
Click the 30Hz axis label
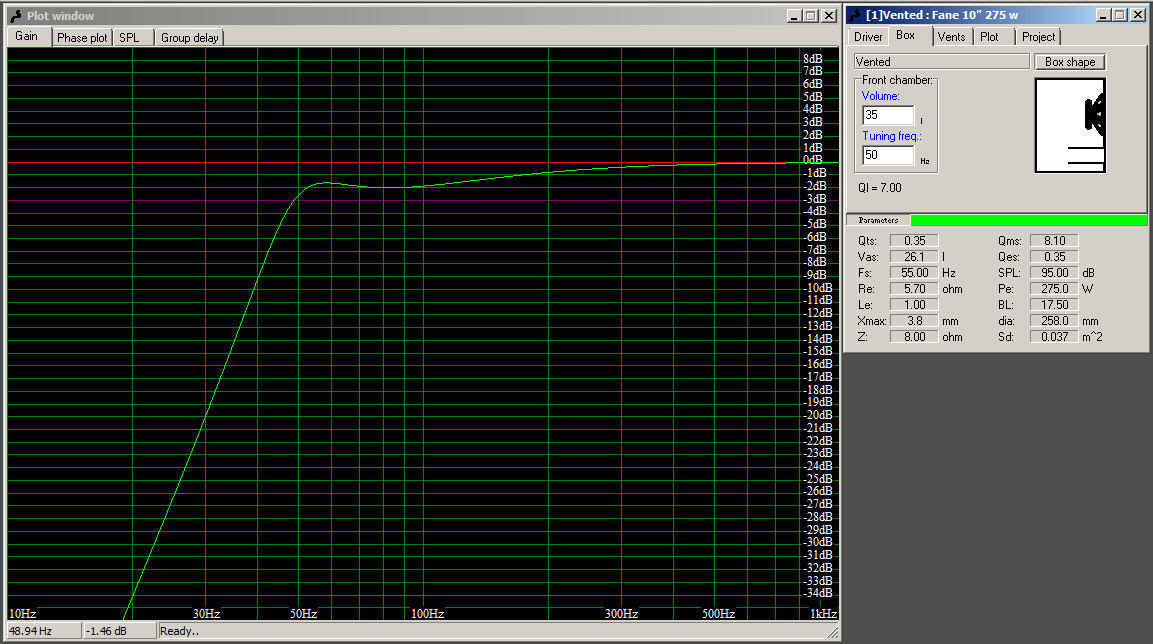(x=207, y=614)
